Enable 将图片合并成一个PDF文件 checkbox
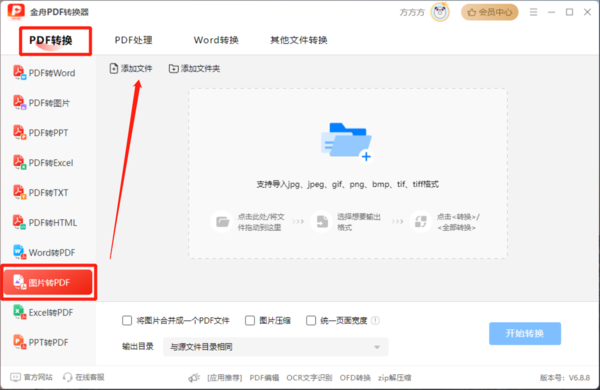Viewport: 600px width, 390px height. (x=127, y=320)
